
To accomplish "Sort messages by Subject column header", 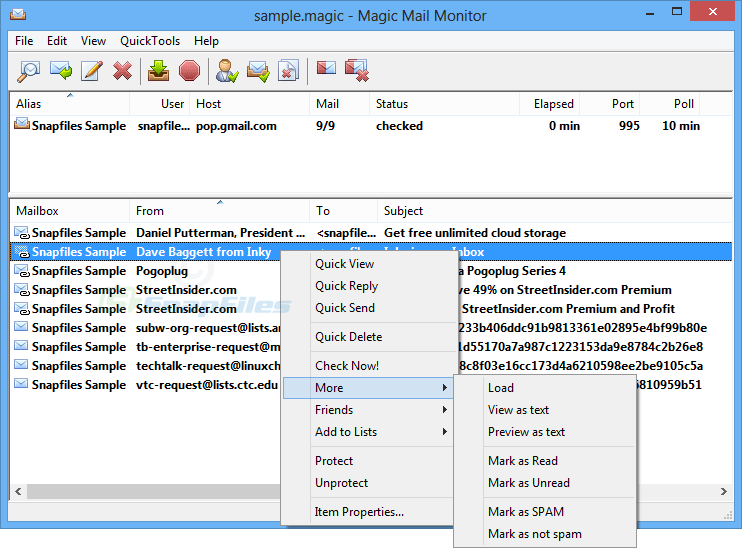I will [x=555, y=211].
